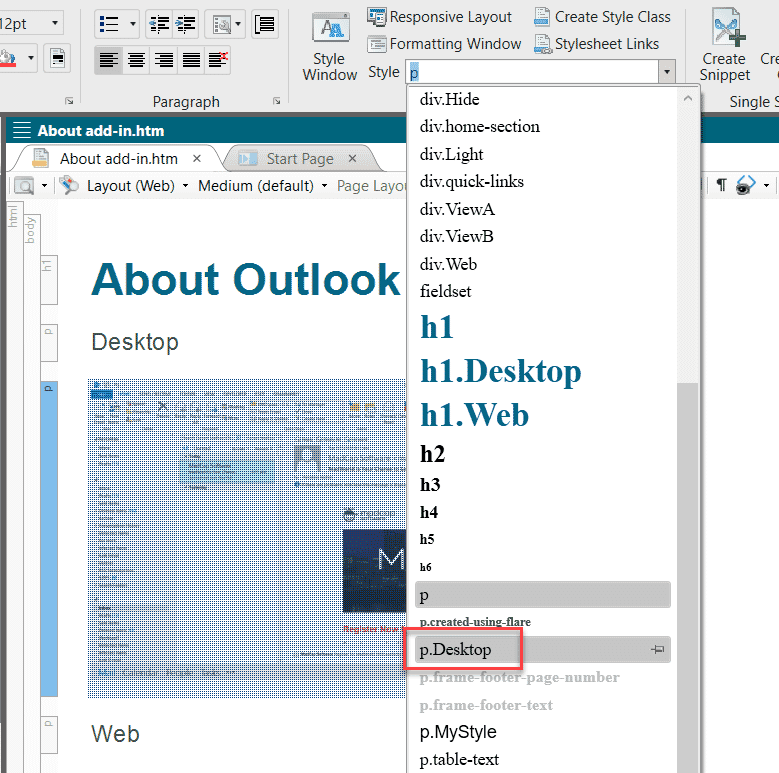
Task: Select h2 style
Action: pyautogui.click(x=543, y=454)
